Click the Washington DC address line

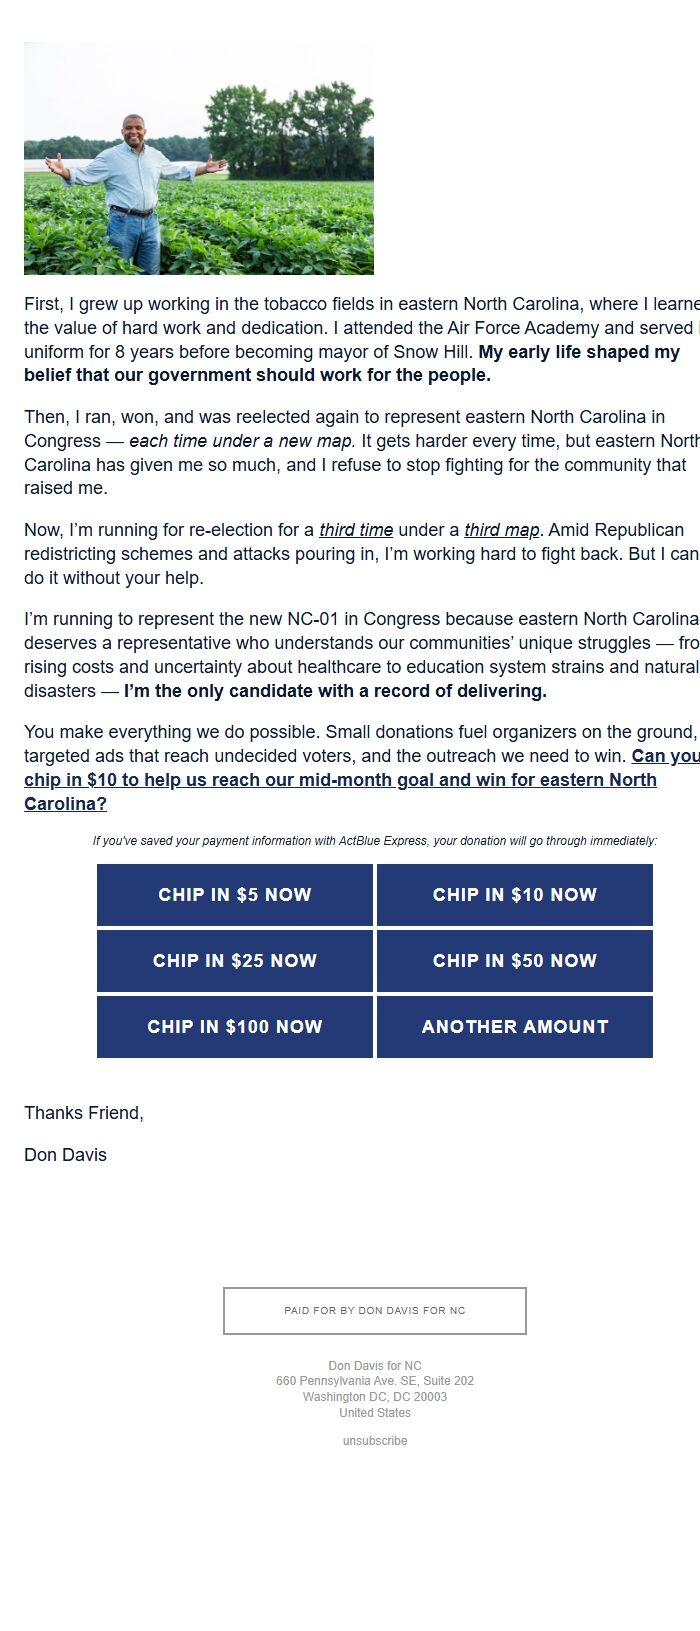374,1397
